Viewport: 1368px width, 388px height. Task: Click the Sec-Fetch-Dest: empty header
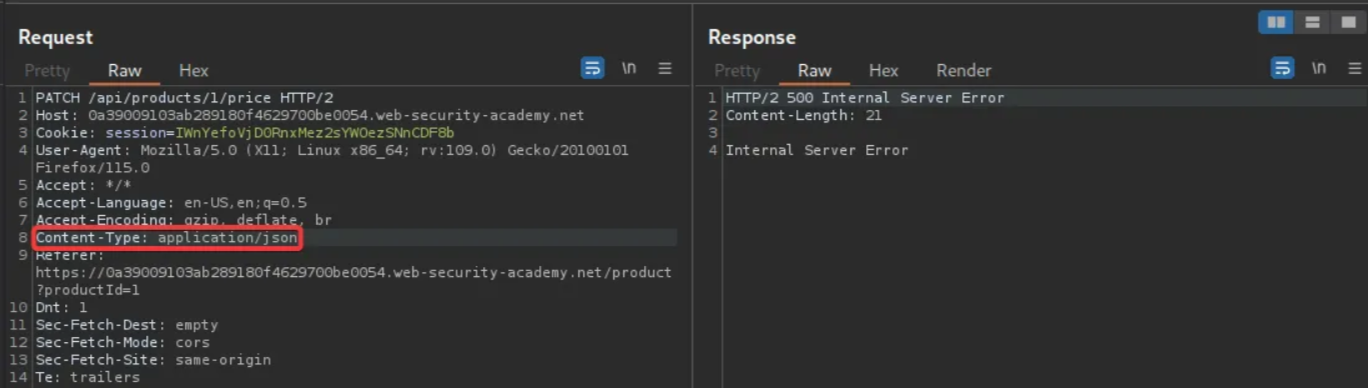126,325
